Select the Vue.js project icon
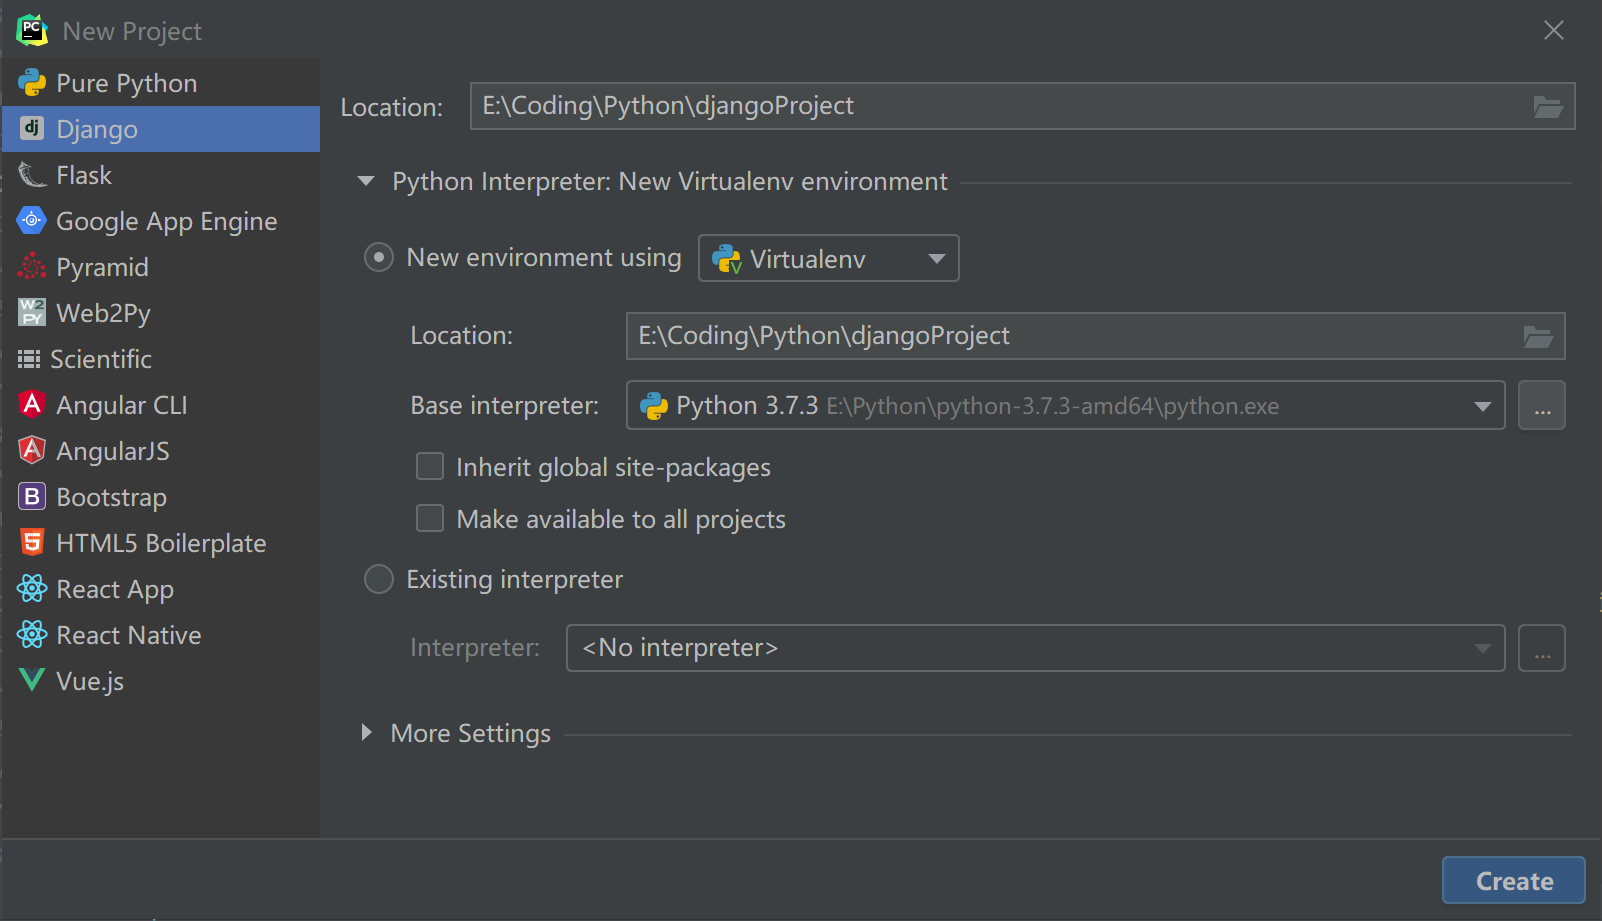Viewport: 1602px width, 921px height. [32, 680]
